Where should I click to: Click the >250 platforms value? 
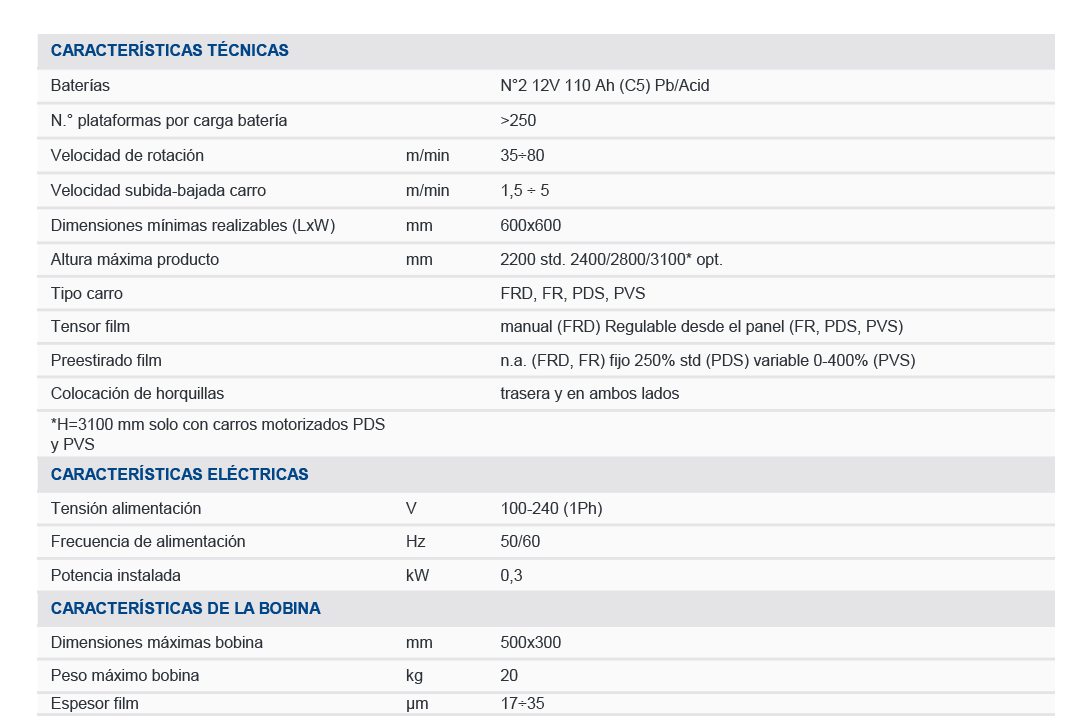coord(518,121)
